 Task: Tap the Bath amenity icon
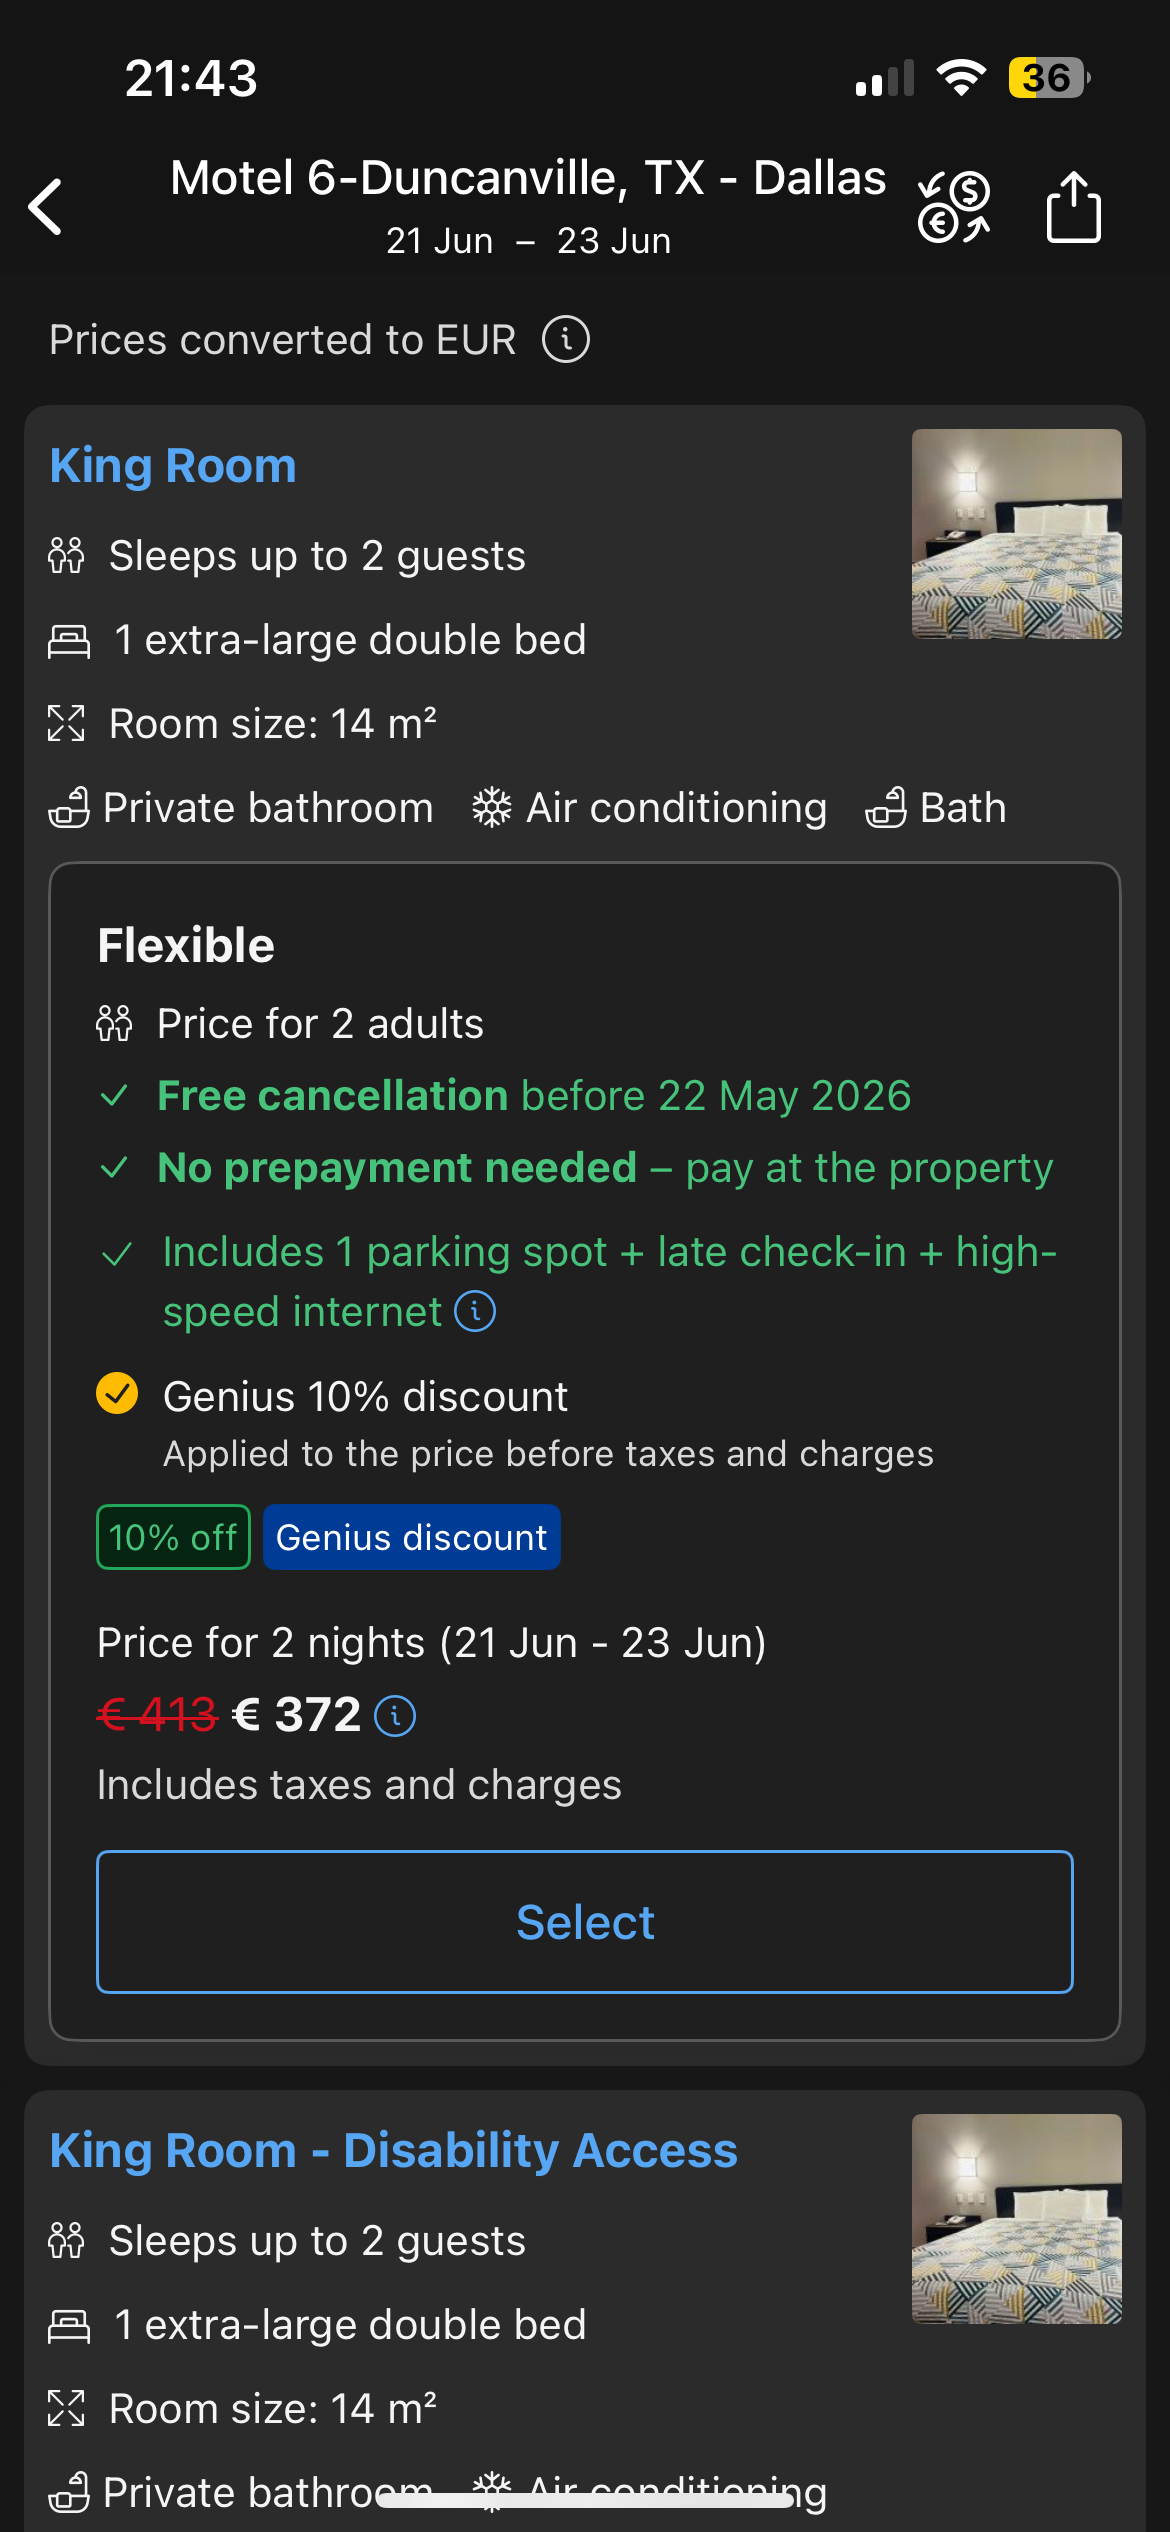886,807
